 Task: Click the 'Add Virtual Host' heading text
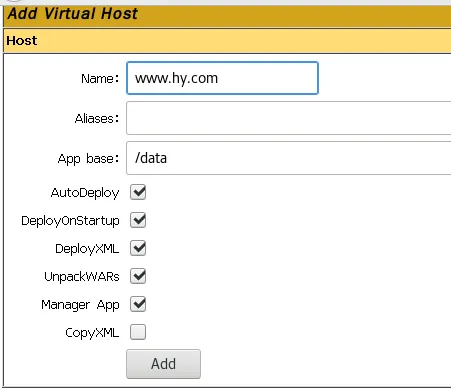point(72,14)
